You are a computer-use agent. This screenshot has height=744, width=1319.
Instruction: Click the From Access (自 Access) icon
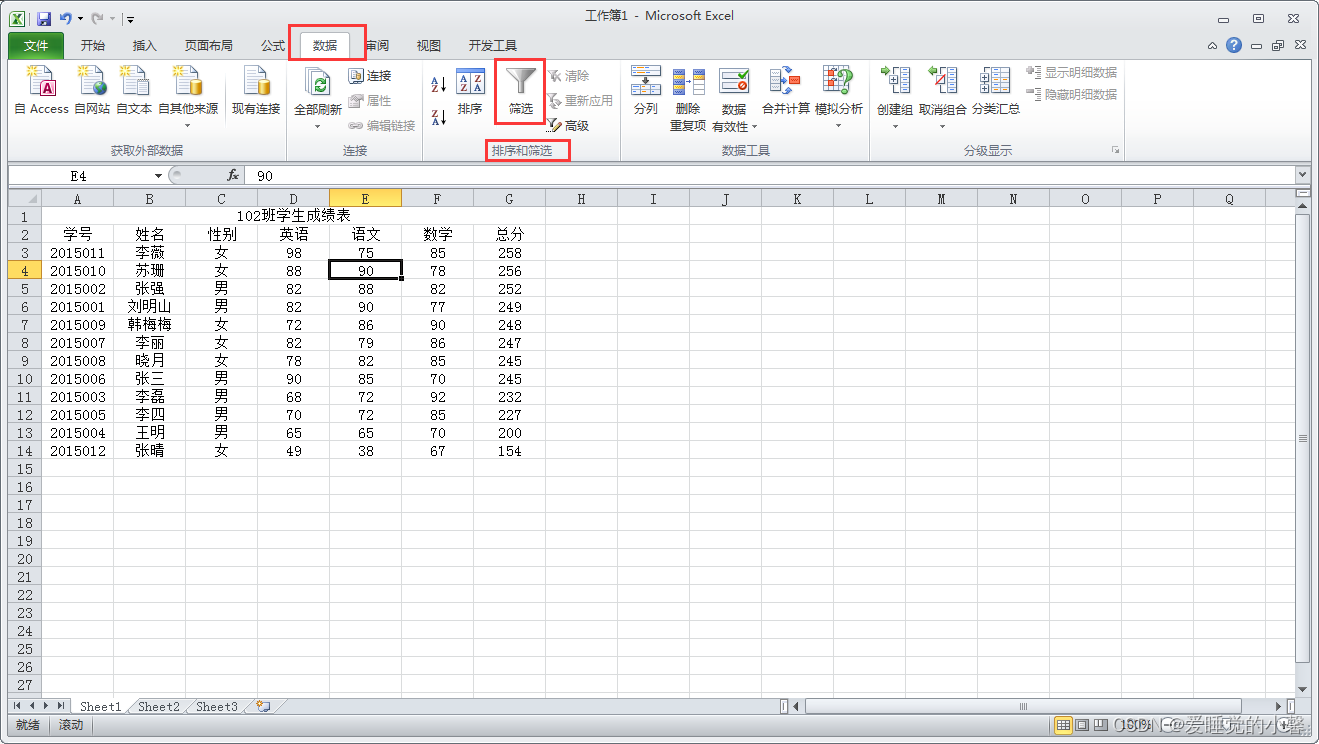(41, 81)
